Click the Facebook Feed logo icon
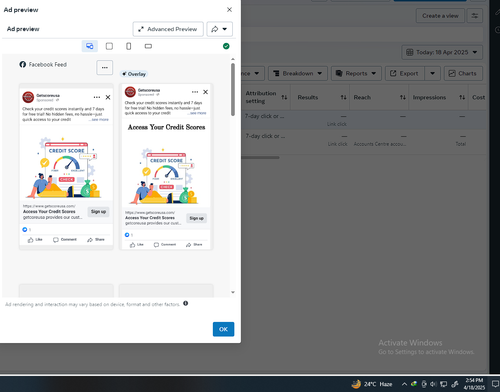 (x=23, y=64)
